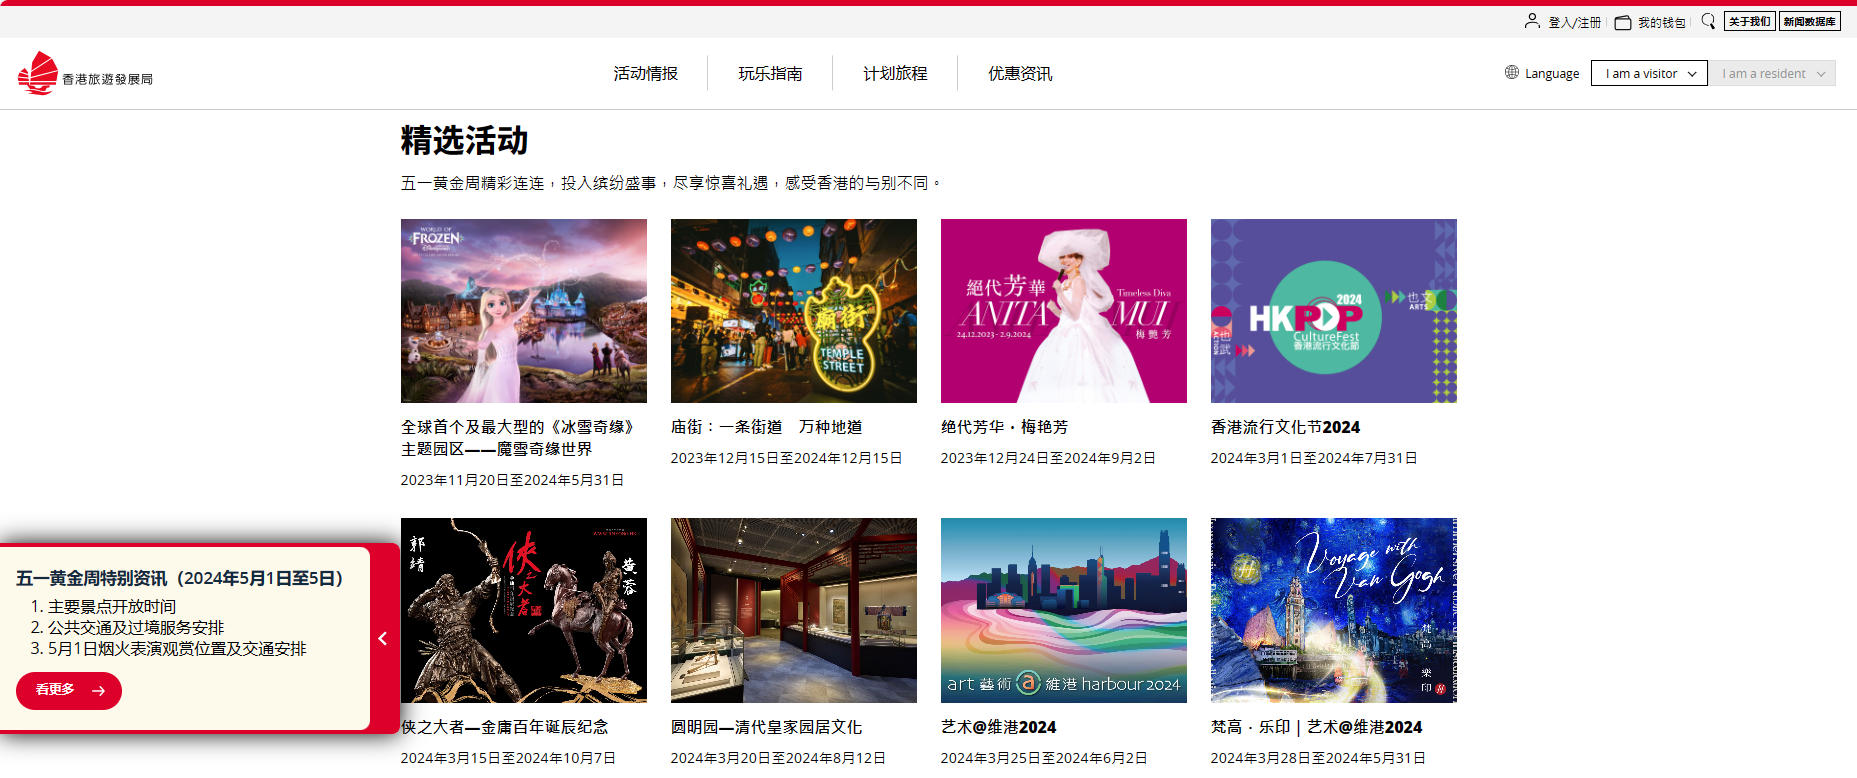This screenshot has height=778, width=1857.
Task: Click date 2024年3月28日至2024年5月31日
Action: coord(1319,758)
